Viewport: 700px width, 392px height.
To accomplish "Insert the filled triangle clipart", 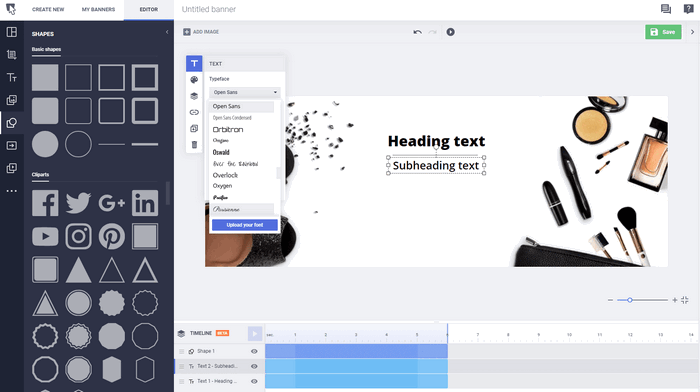I will (x=78, y=270).
